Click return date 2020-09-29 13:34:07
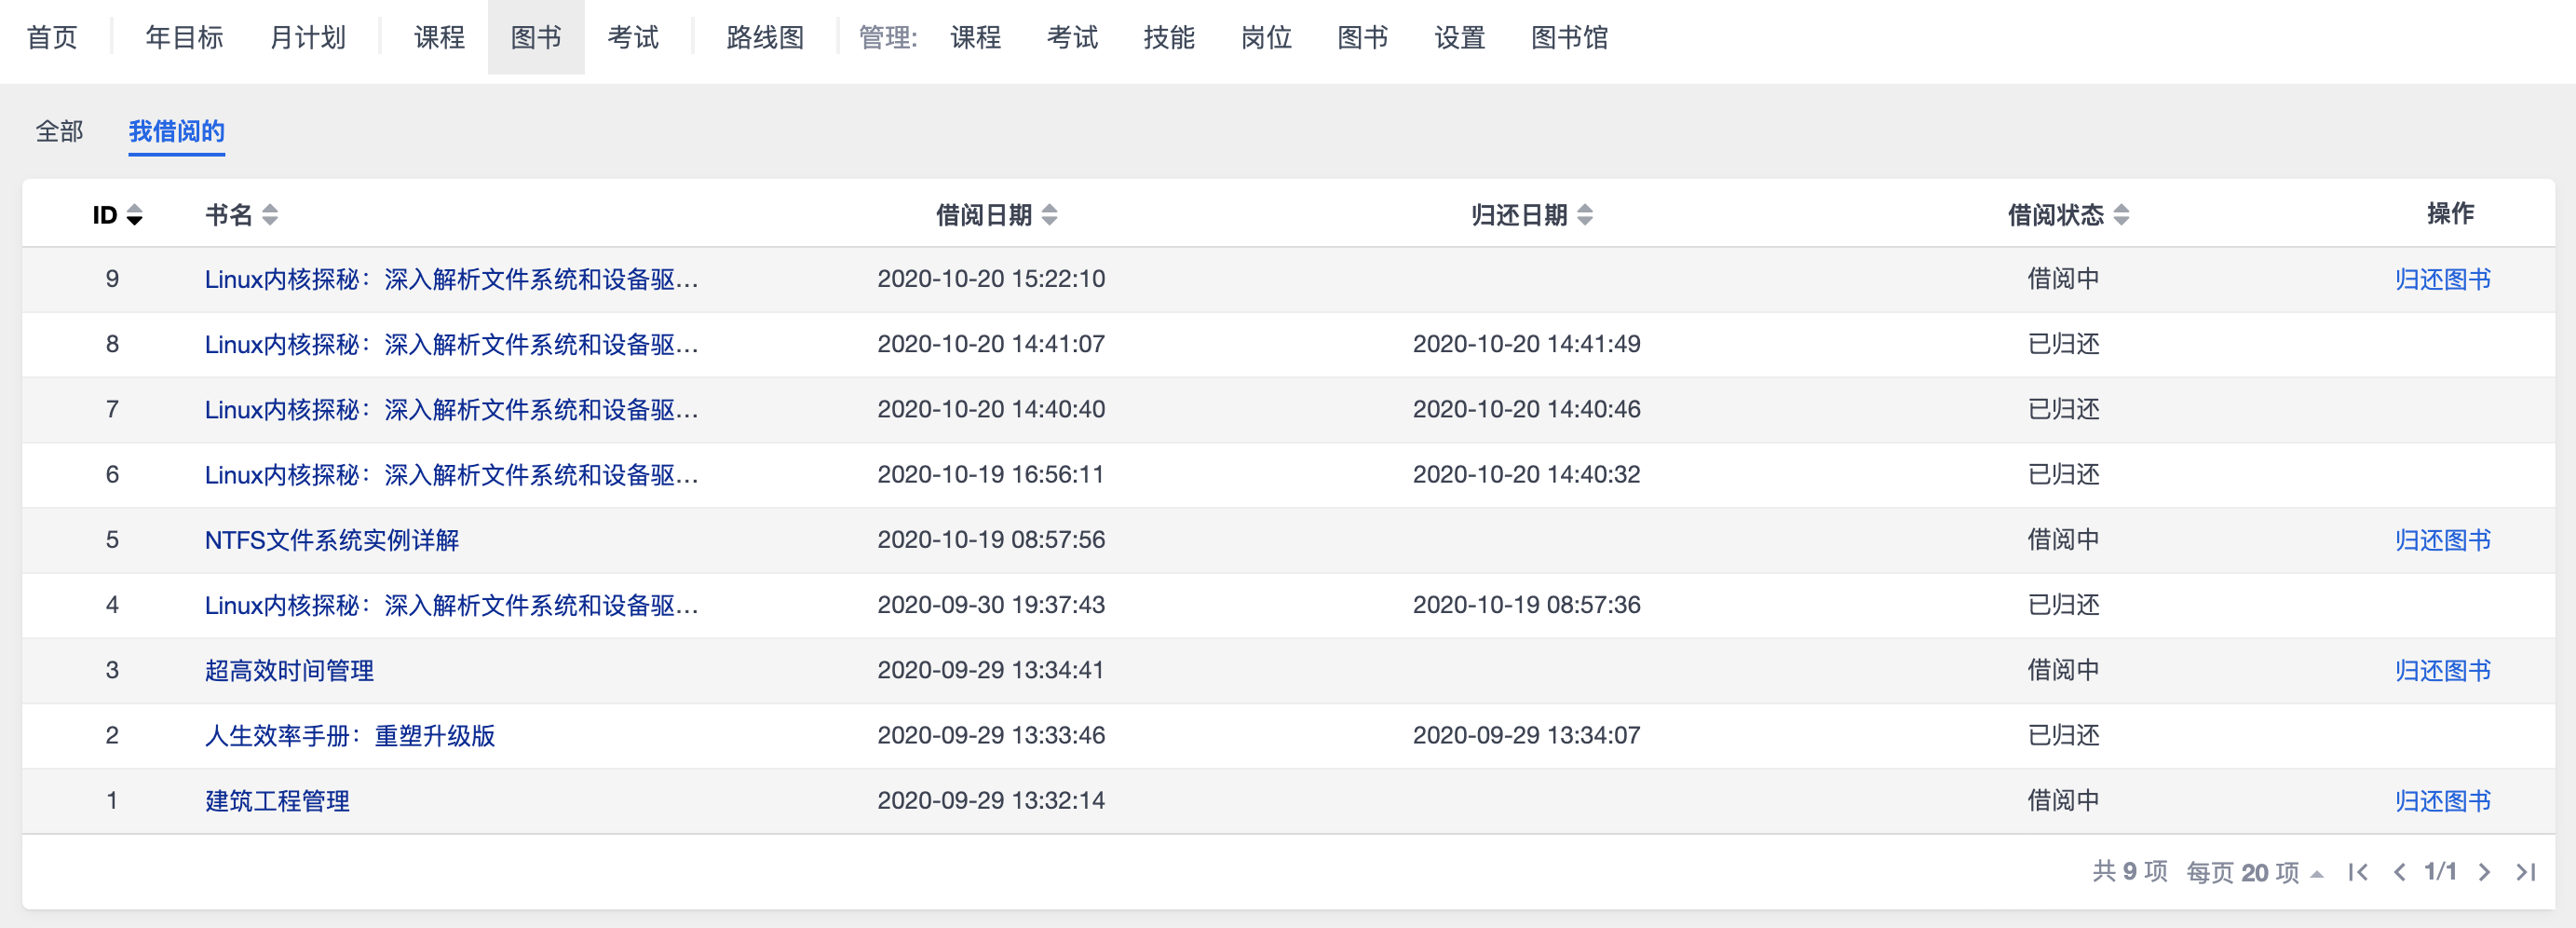The image size is (2576, 928). 1527,735
